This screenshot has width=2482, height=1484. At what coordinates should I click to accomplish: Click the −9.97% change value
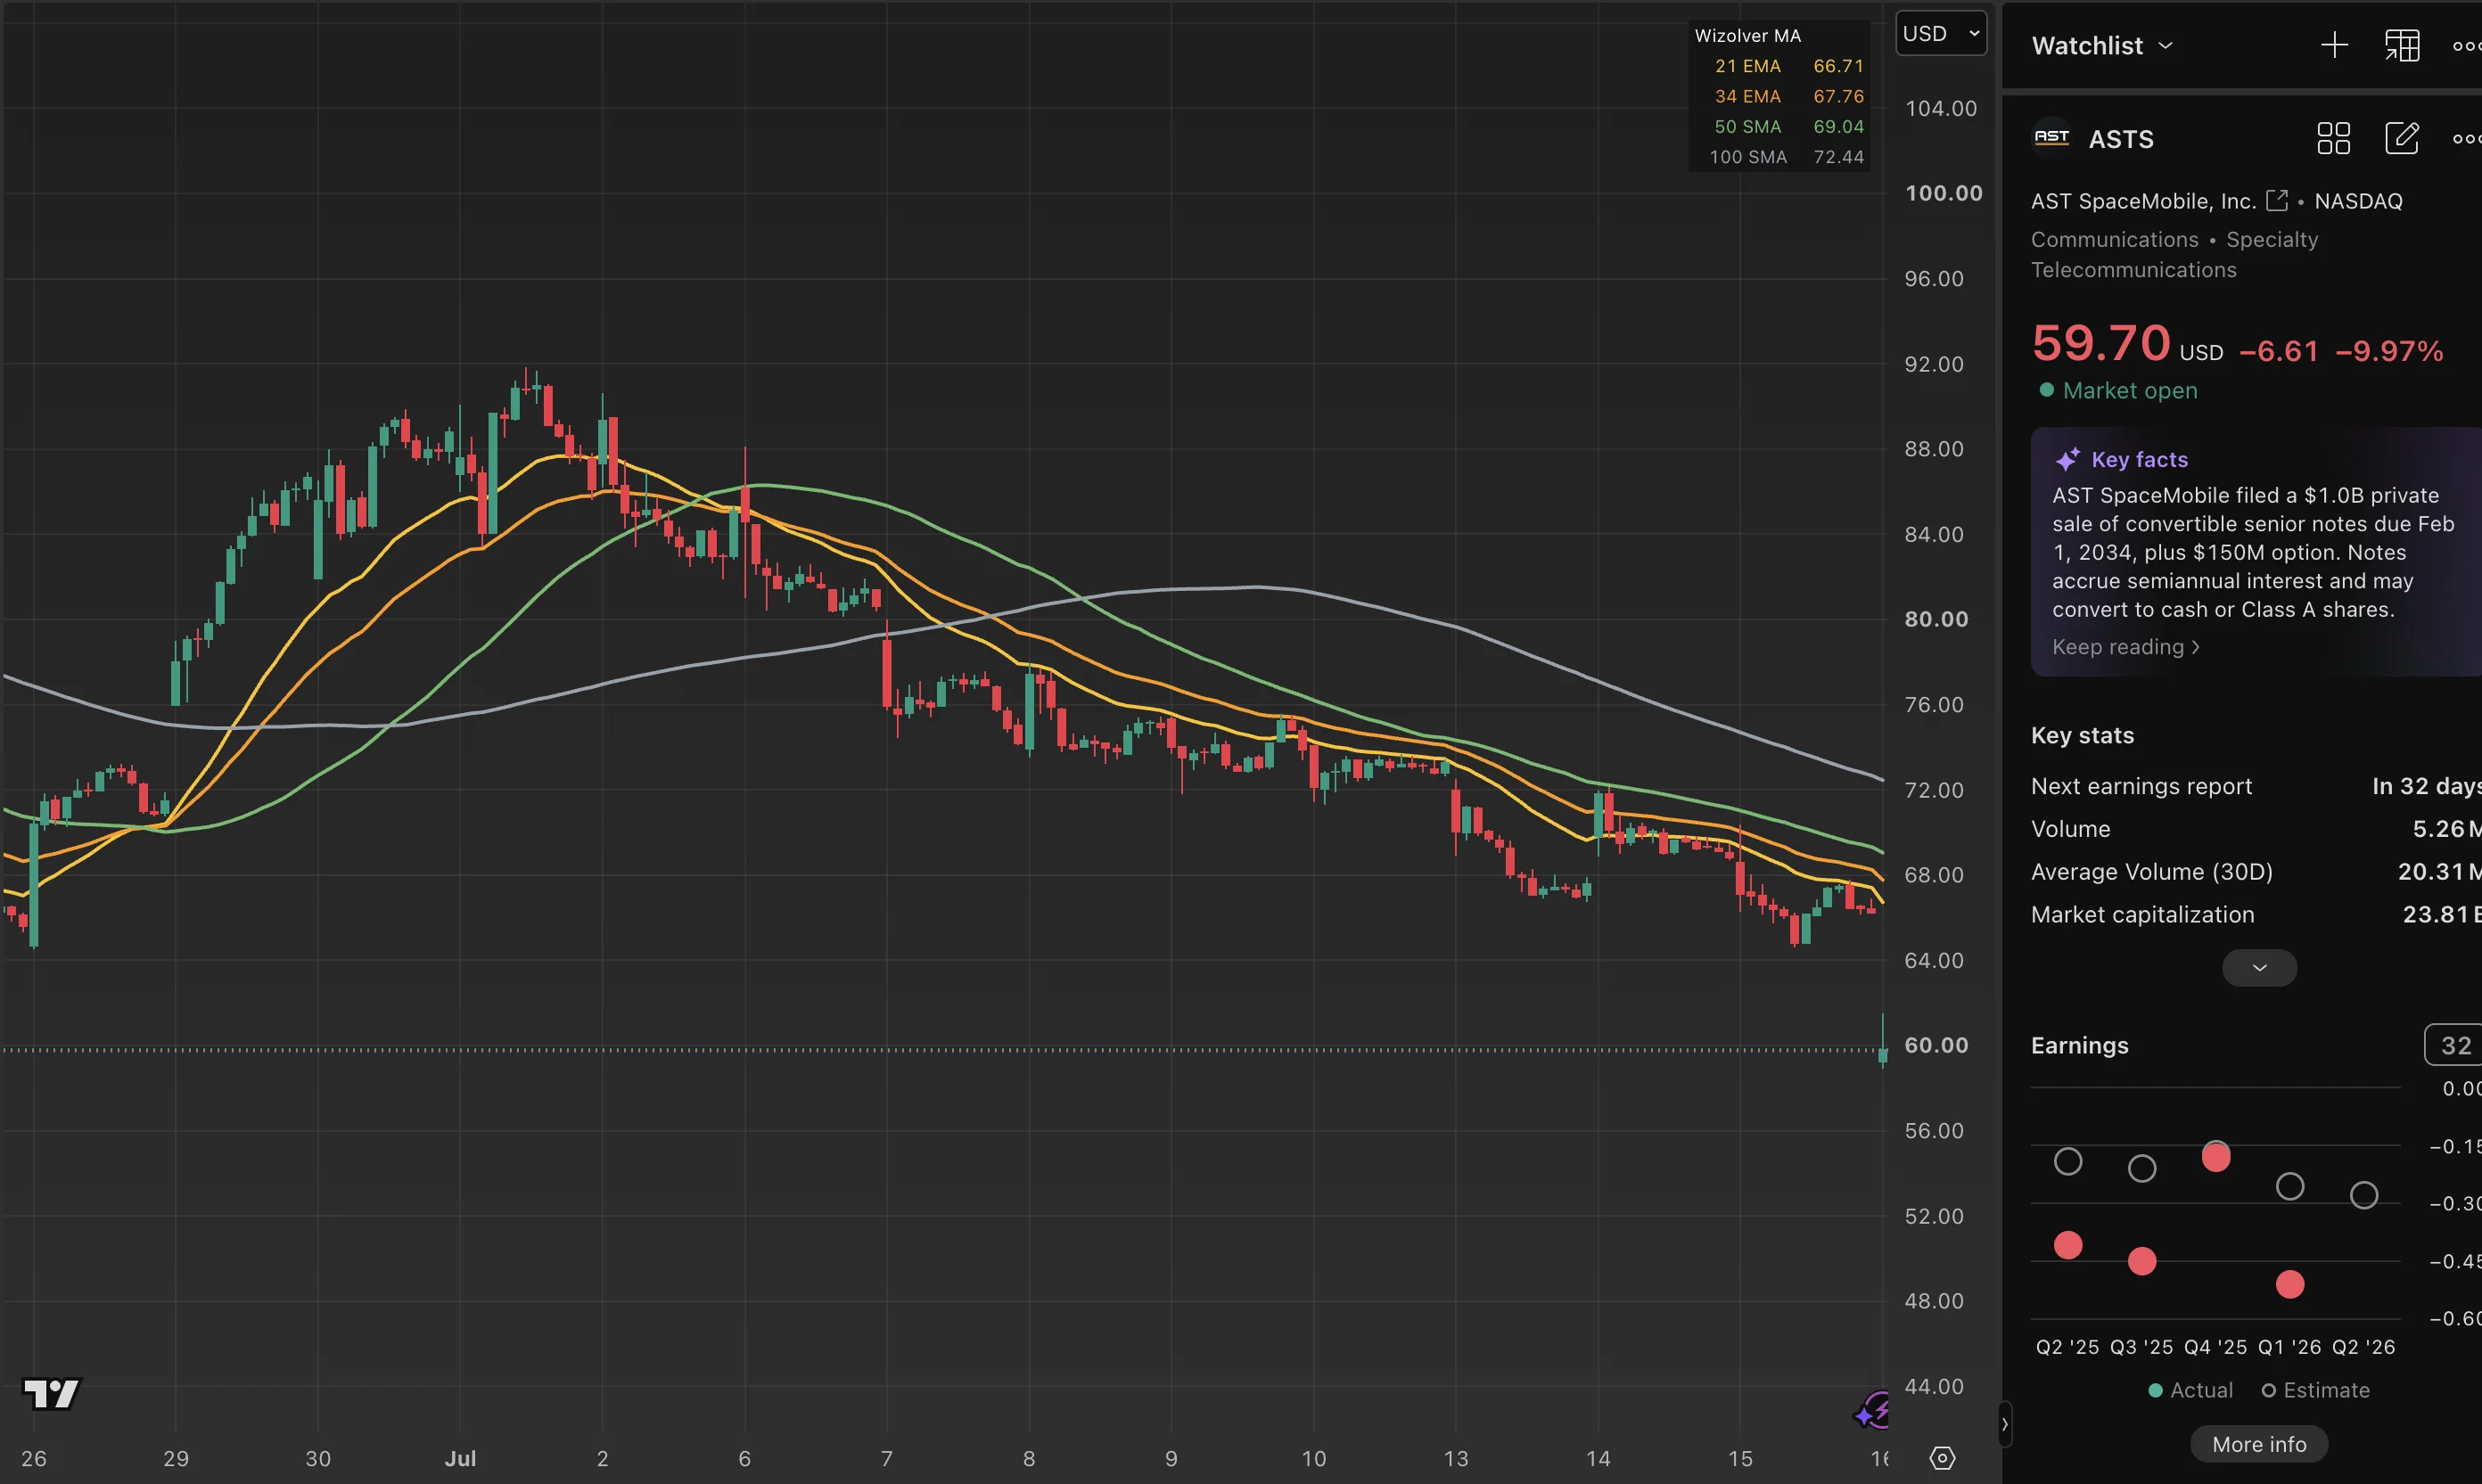(x=2389, y=351)
